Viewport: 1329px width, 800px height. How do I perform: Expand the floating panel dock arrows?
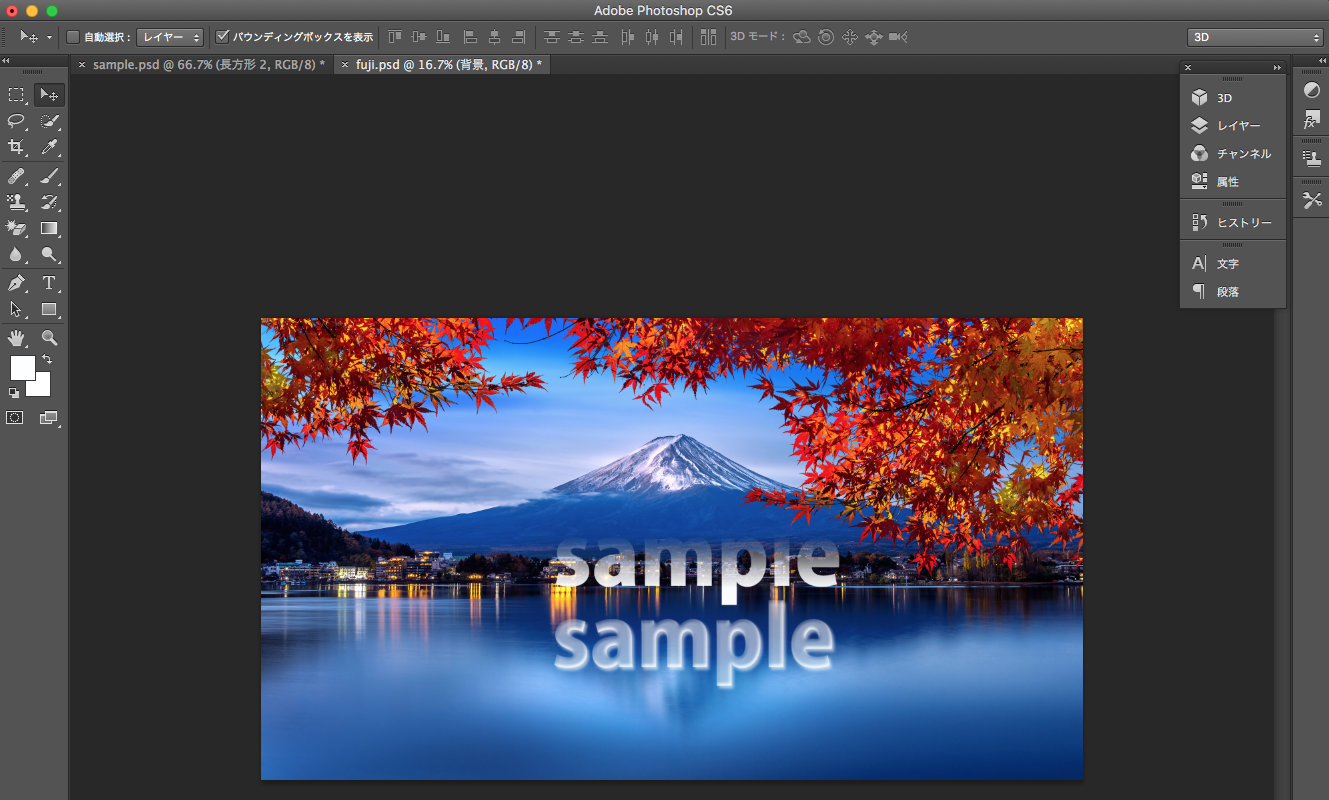[x=1277, y=68]
